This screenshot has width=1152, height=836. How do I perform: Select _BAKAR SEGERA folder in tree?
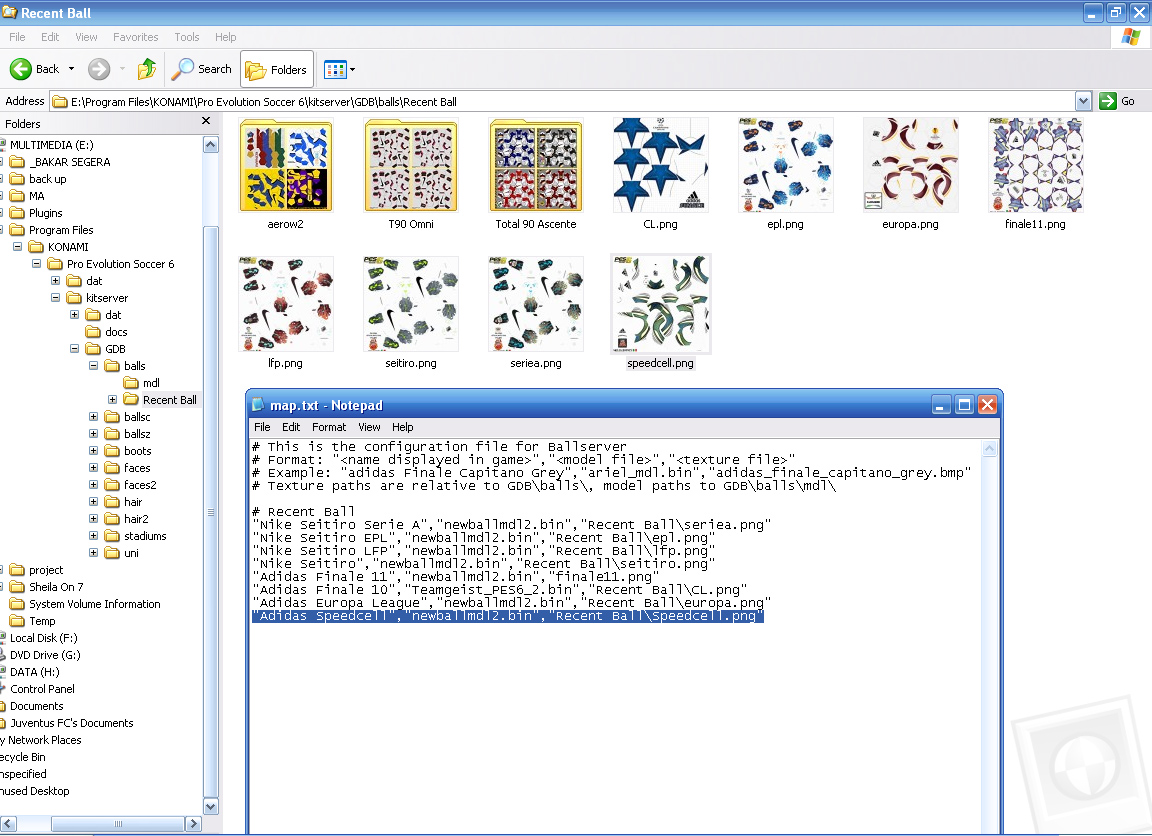(60, 162)
